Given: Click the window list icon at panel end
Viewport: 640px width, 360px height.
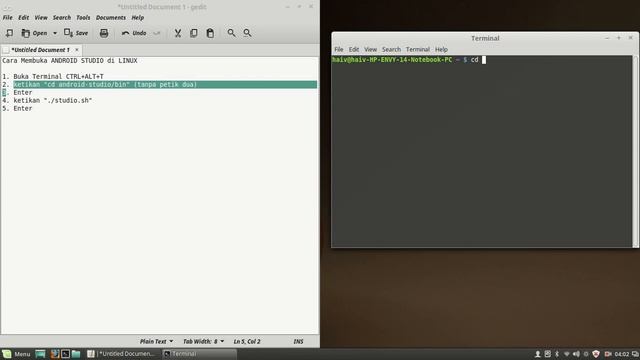Looking at the screenshot, I should [635, 354].
